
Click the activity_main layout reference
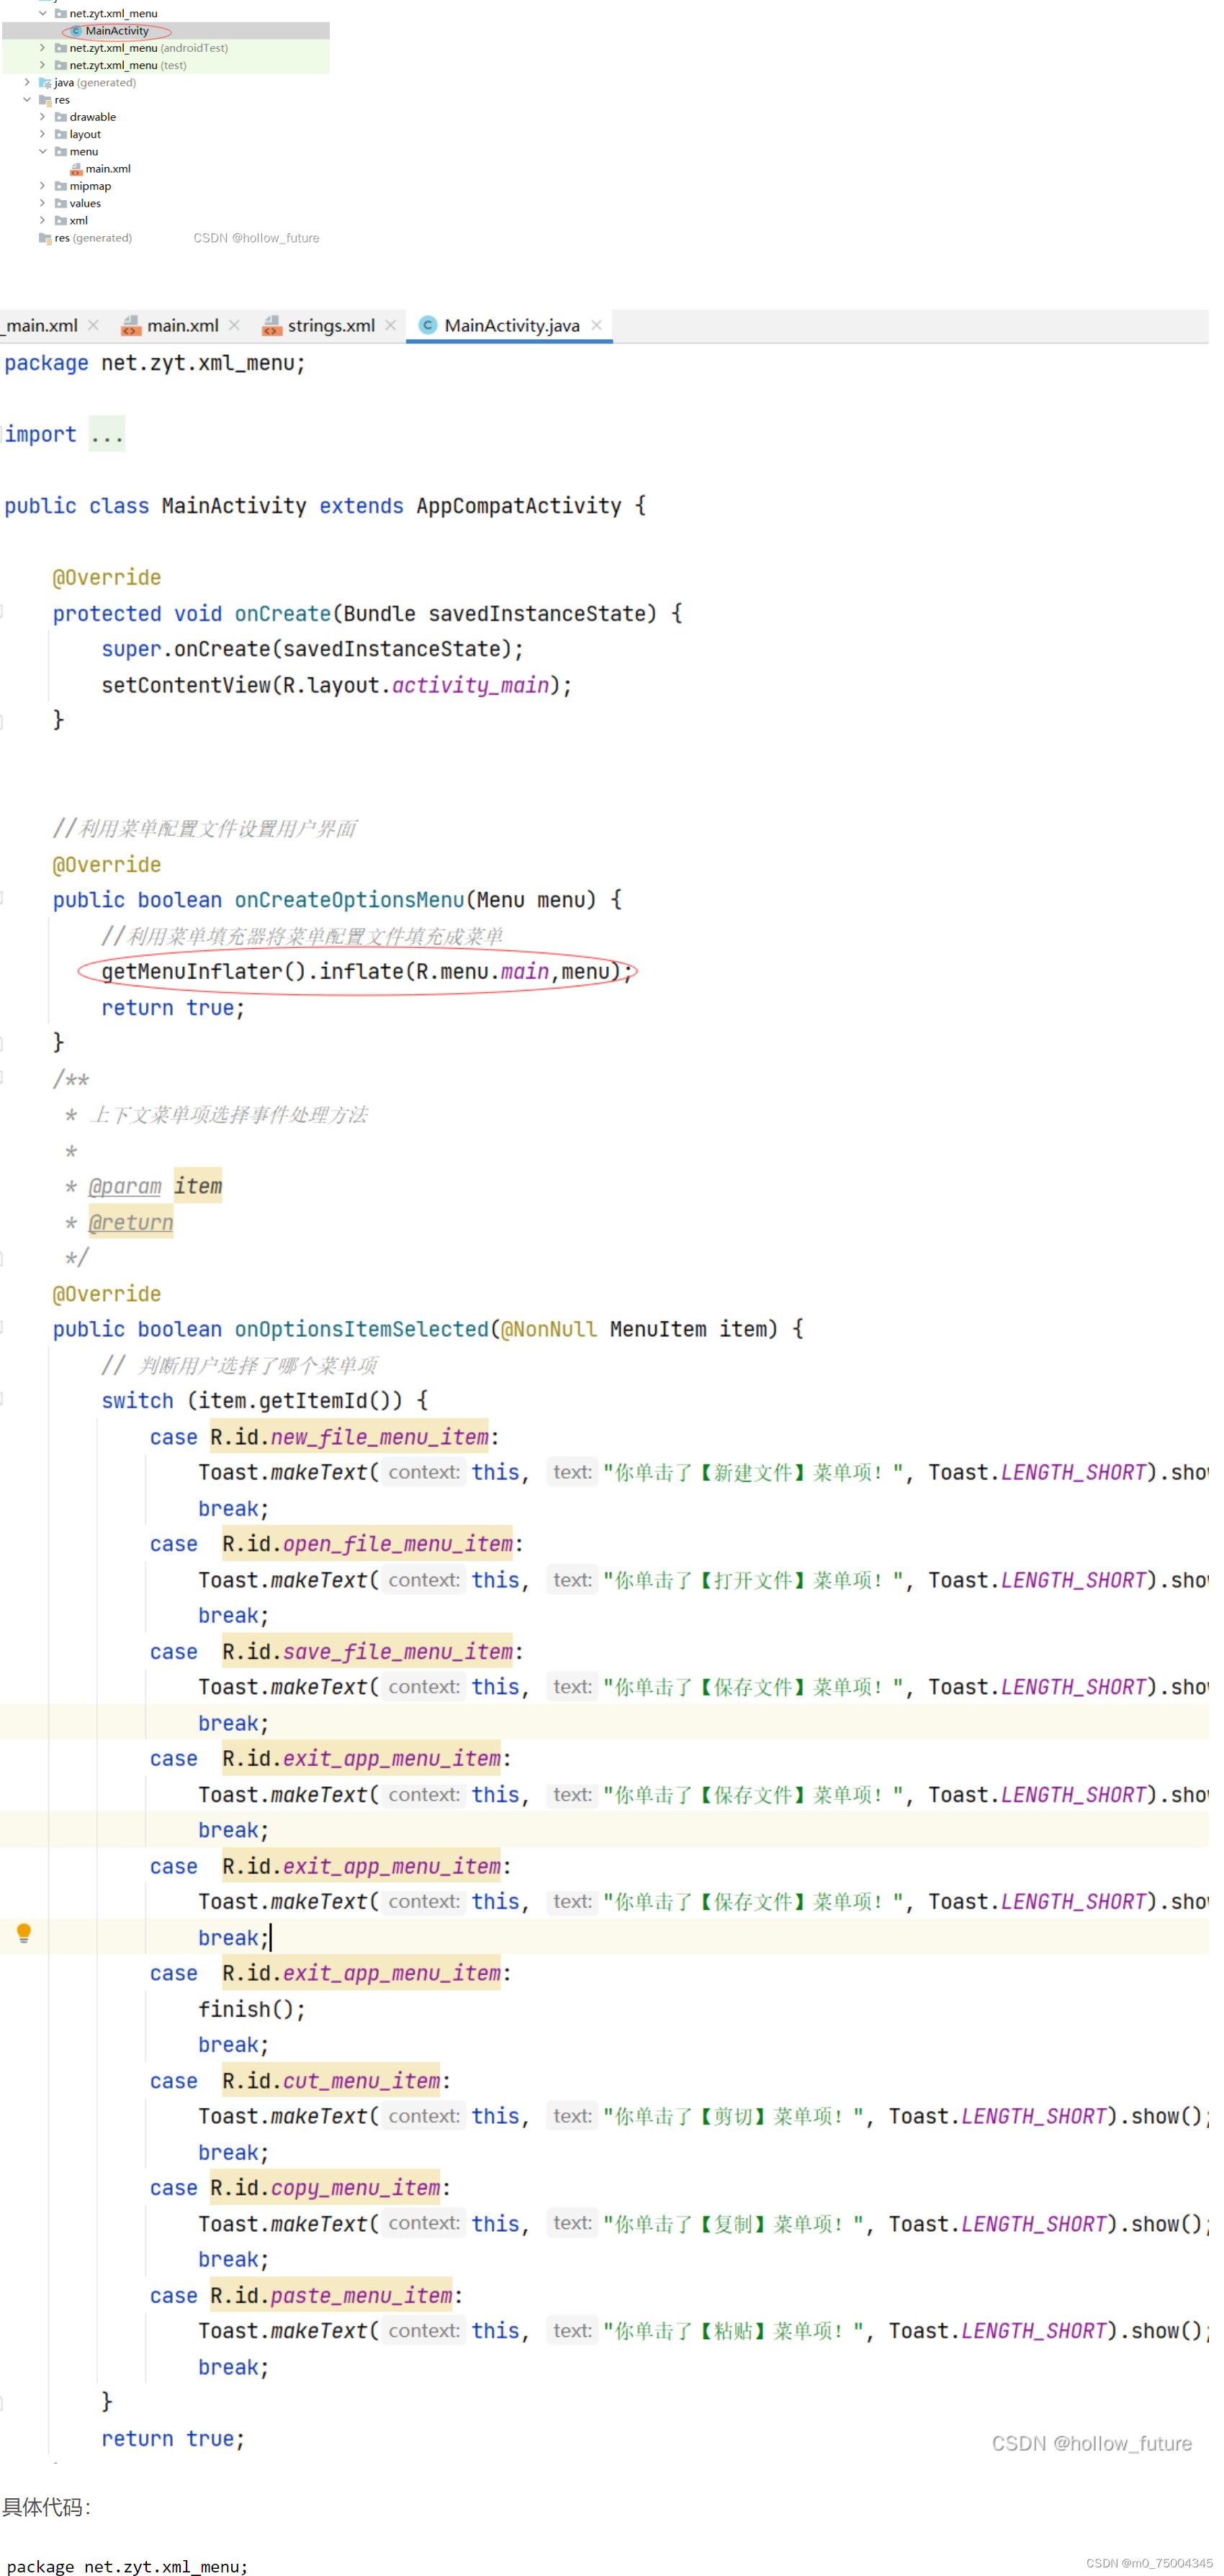coord(470,685)
